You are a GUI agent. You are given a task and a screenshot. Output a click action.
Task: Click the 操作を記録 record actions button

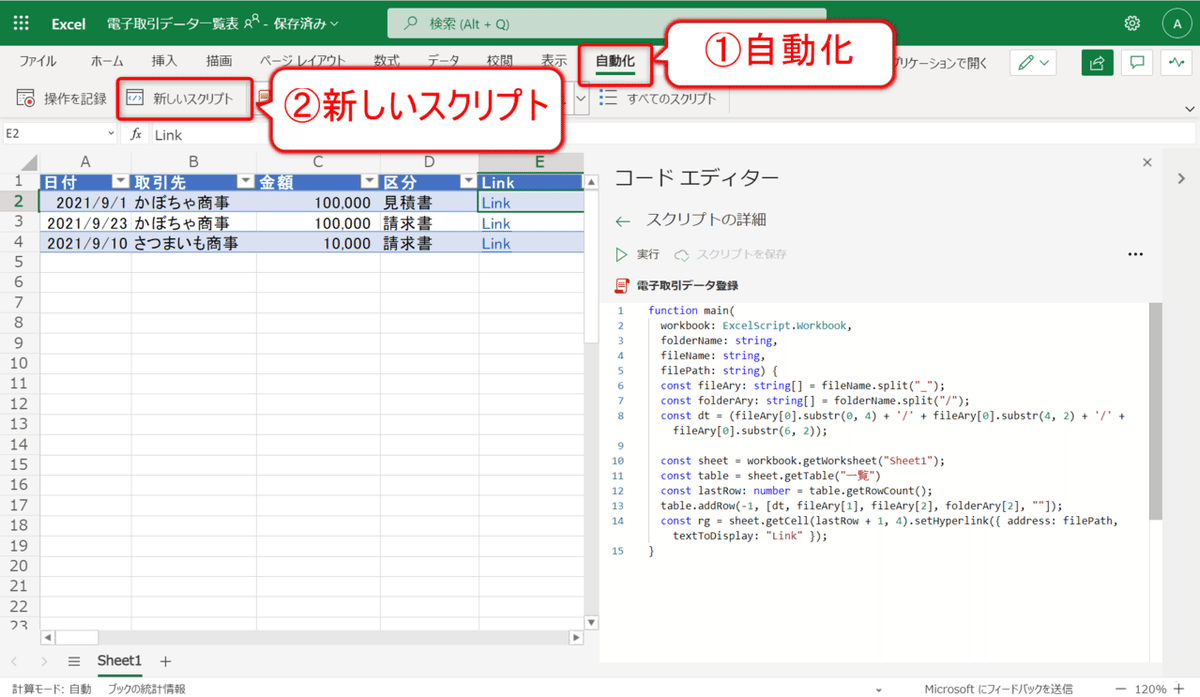pos(61,99)
